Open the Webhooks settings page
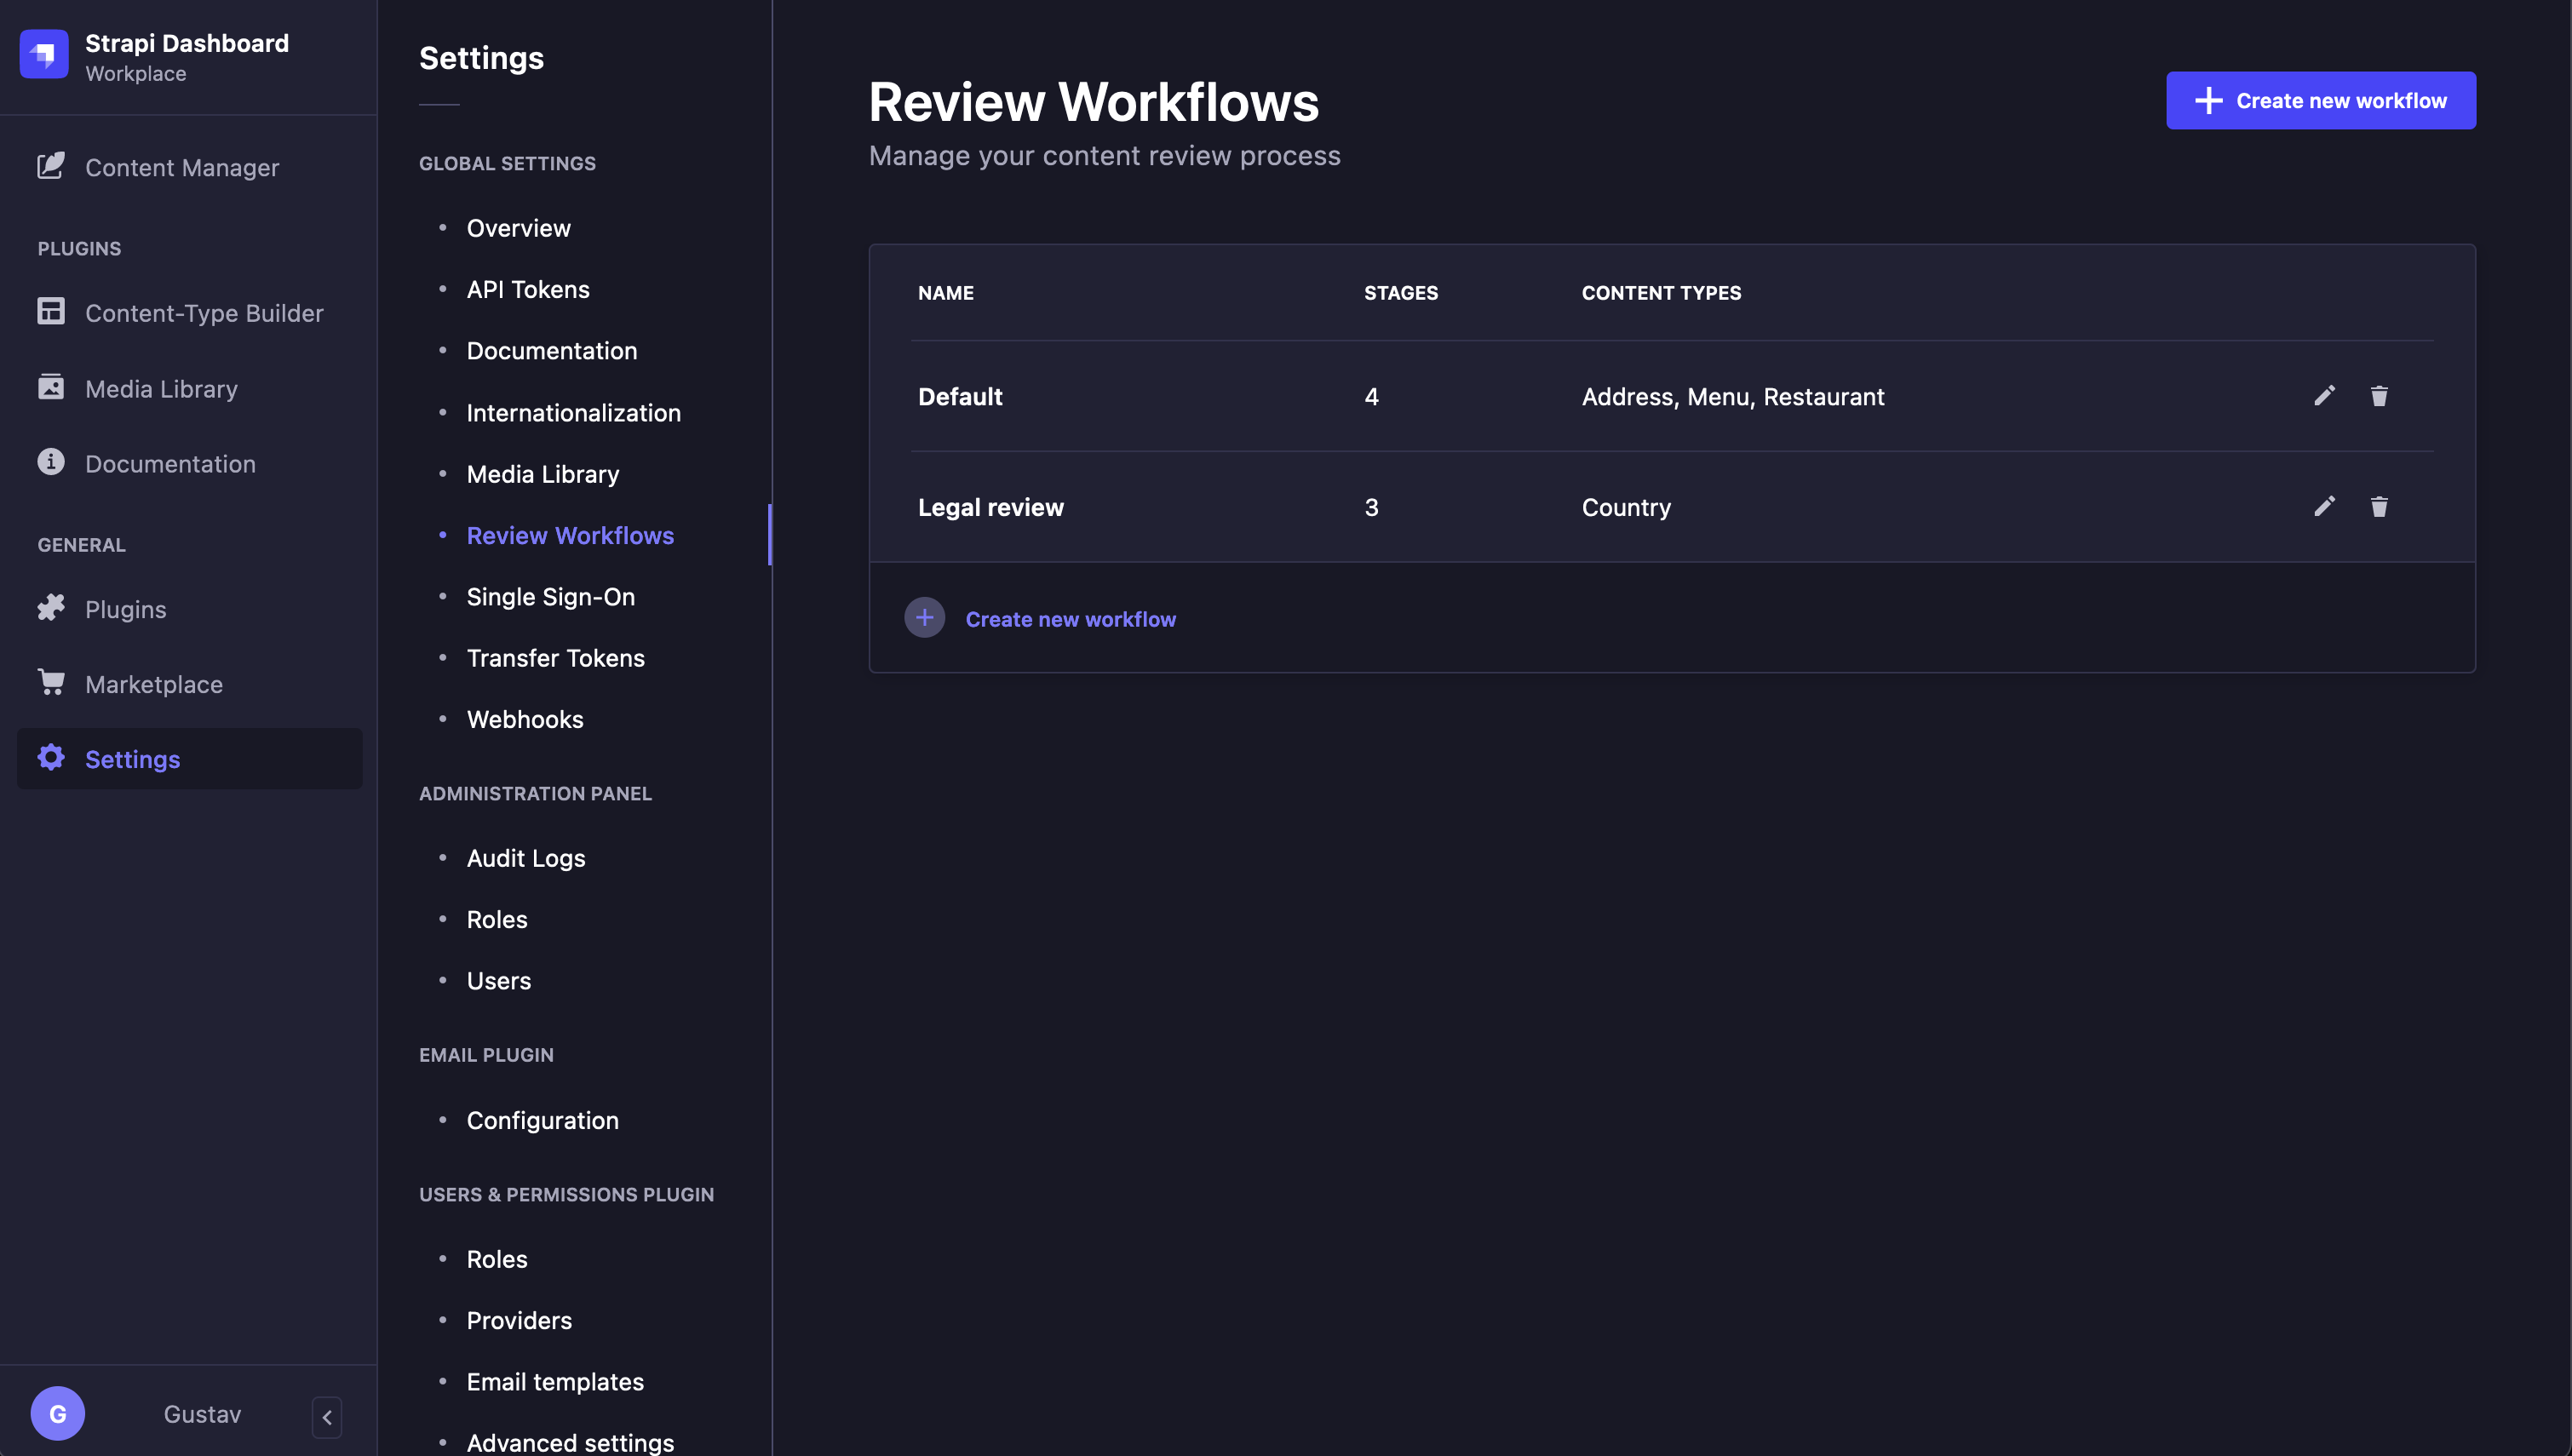The image size is (2572, 1456). point(524,719)
